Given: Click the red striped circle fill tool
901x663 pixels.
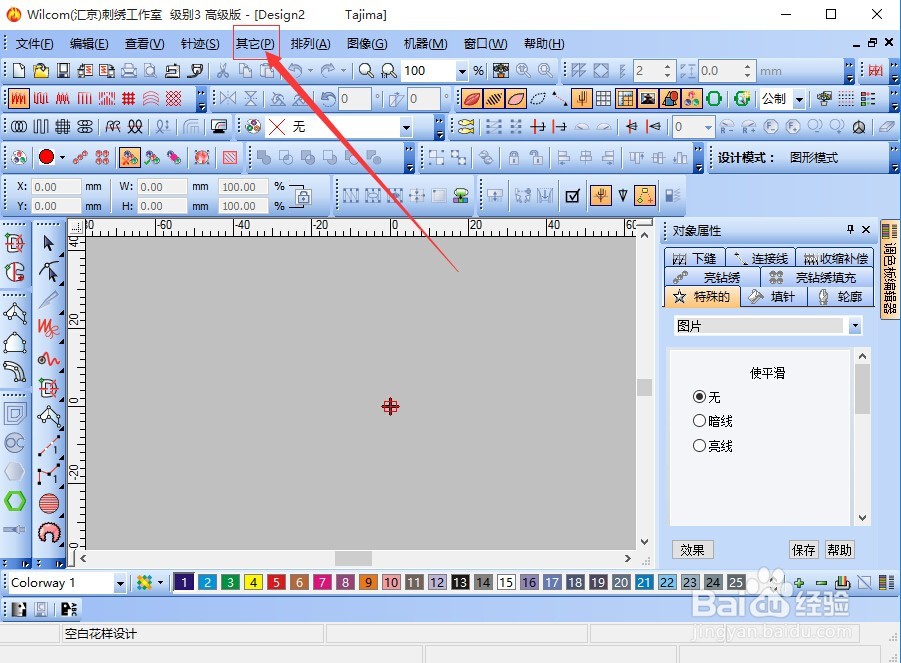Looking at the screenshot, I should click(x=49, y=504).
